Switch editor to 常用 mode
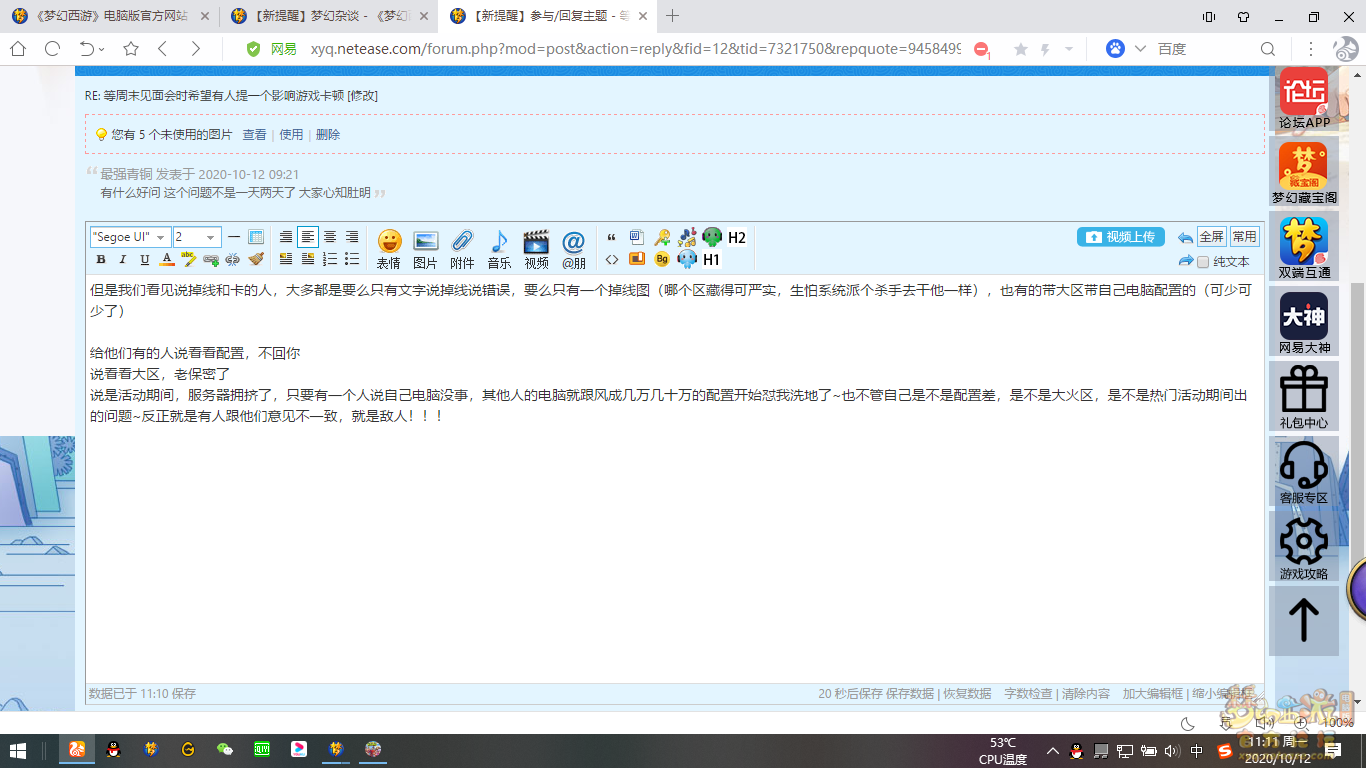The image size is (1366, 768). click(x=1244, y=237)
